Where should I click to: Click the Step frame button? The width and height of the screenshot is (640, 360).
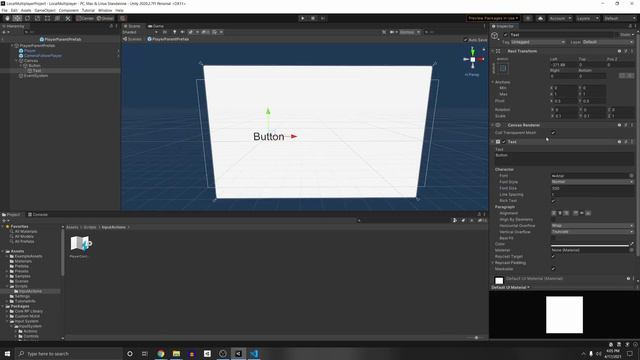(322, 18)
